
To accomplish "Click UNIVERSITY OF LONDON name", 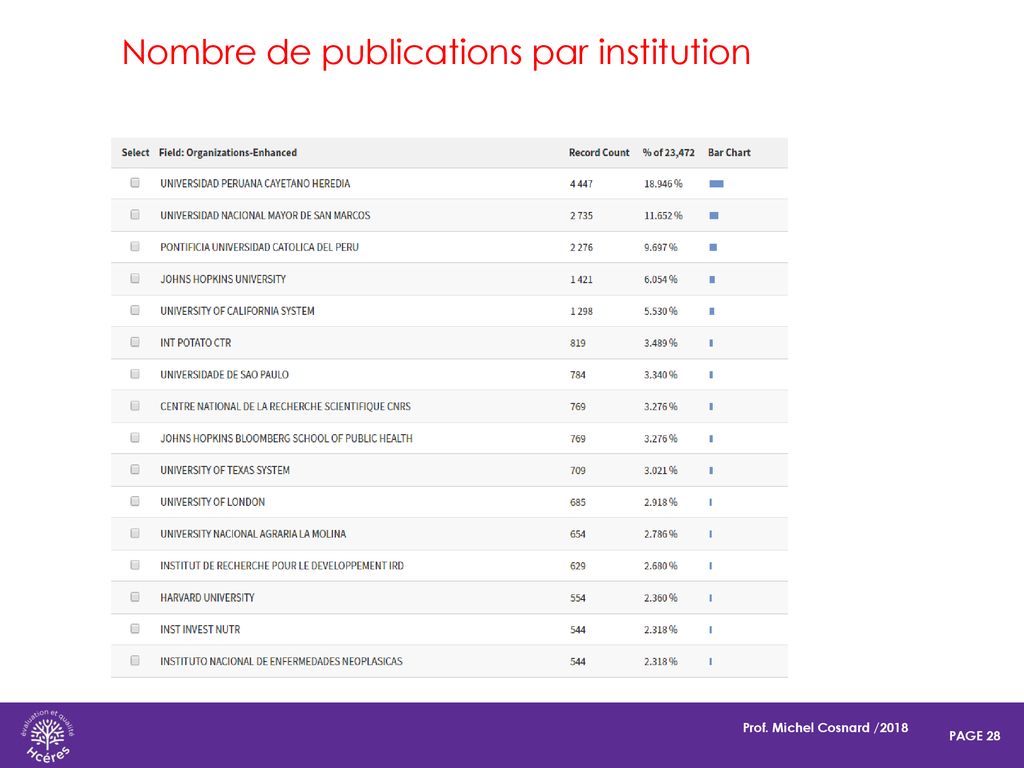I will tap(213, 502).
